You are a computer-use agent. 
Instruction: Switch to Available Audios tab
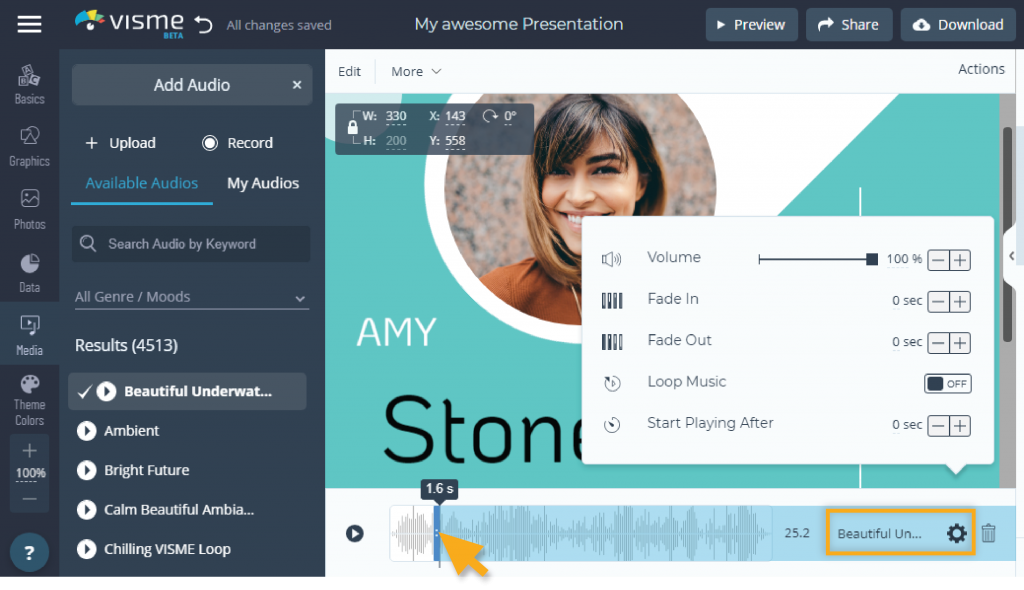tap(141, 183)
